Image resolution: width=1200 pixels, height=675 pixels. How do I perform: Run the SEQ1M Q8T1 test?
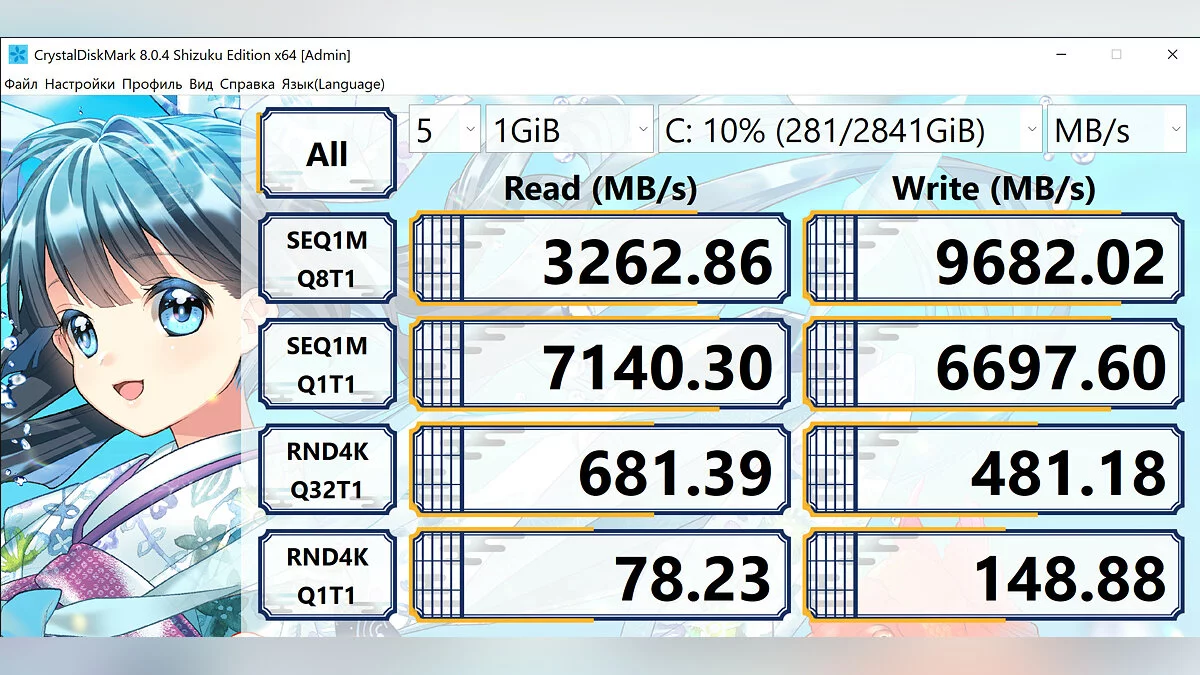pyautogui.click(x=327, y=260)
